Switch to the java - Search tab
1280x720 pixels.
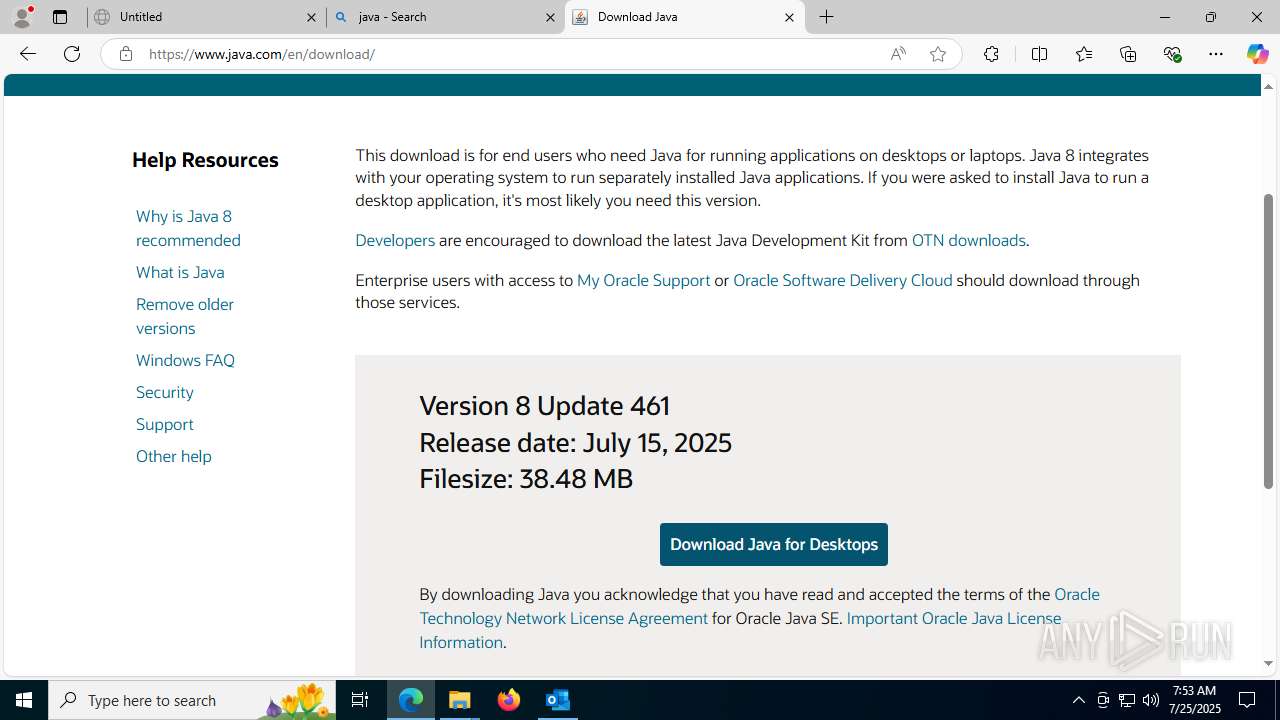click(445, 17)
